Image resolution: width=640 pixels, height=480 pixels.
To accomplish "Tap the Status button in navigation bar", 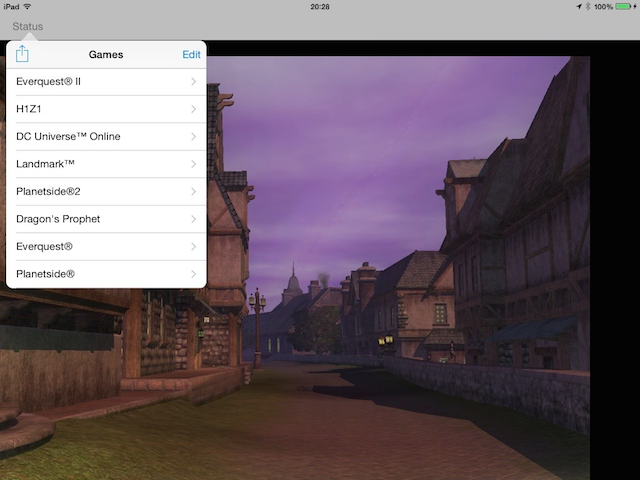I will point(27,27).
